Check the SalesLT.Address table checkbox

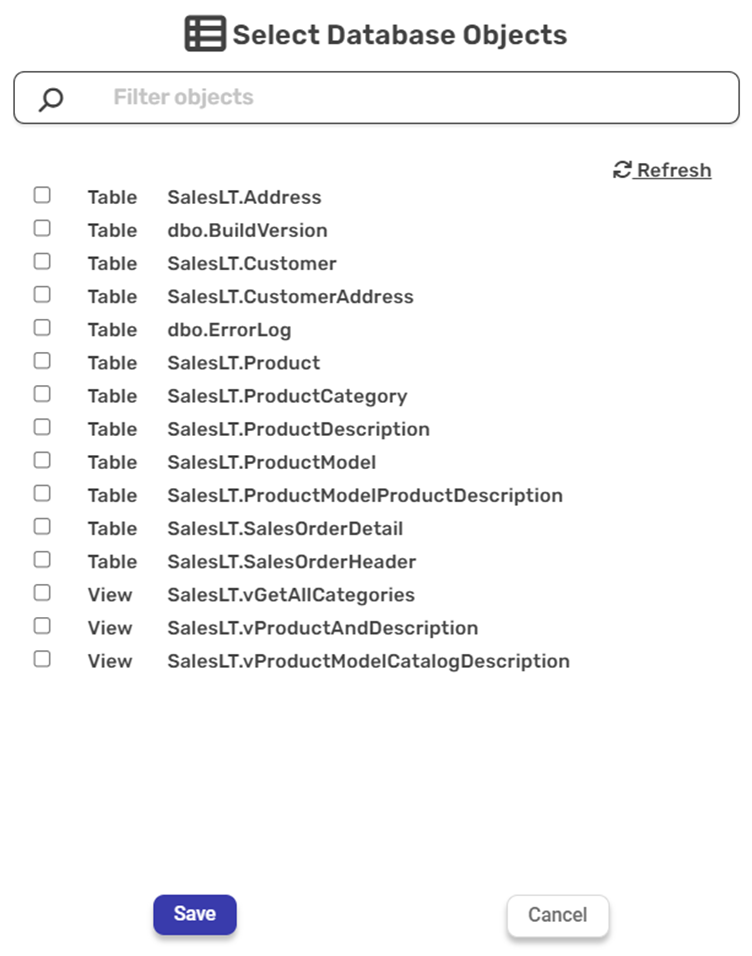(42, 195)
